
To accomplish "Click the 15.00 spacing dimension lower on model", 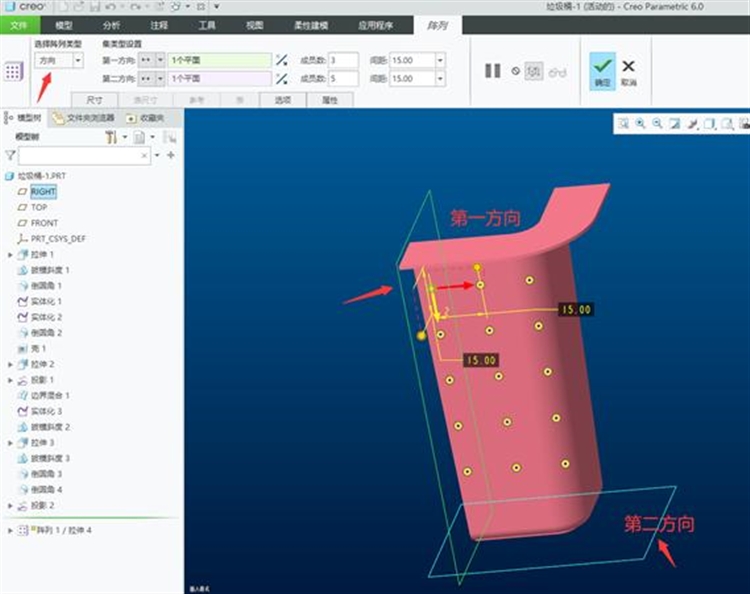I will pos(481,360).
